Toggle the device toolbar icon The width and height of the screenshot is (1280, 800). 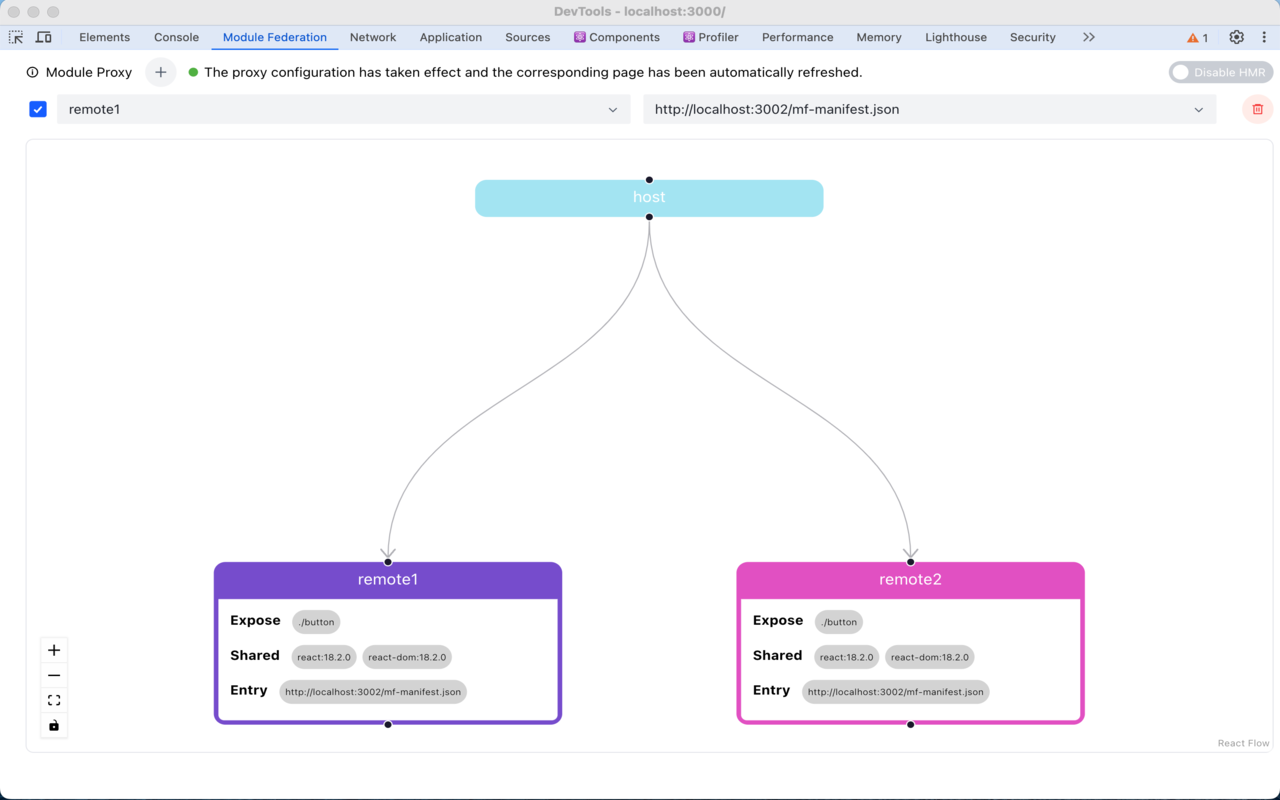point(44,37)
